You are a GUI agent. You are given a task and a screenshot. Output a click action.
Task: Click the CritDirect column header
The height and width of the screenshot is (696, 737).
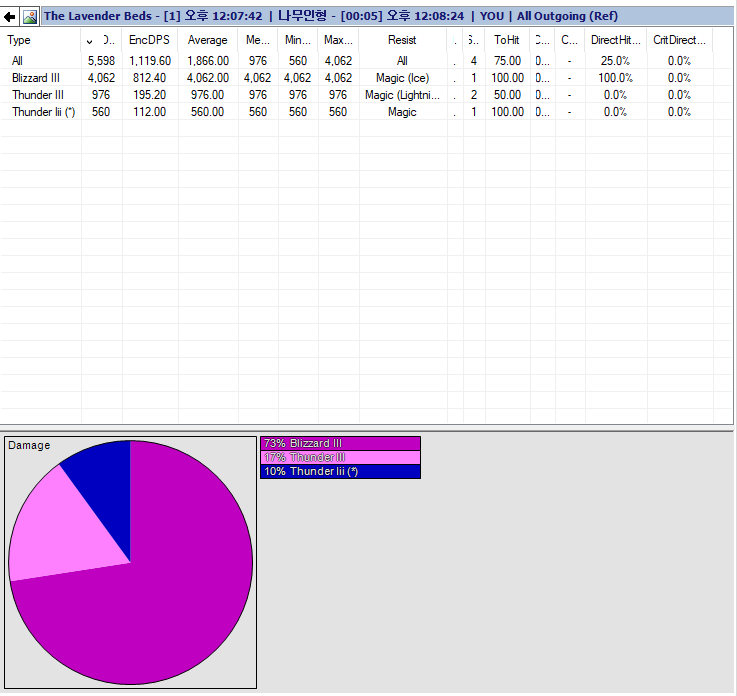click(679, 40)
